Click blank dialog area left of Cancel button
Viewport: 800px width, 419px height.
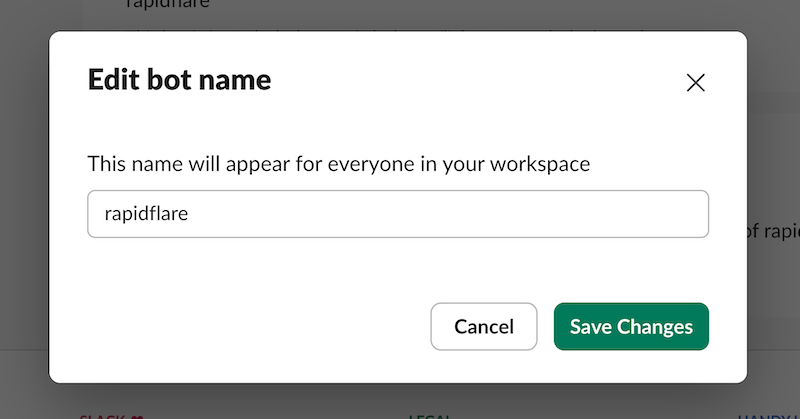pos(250,327)
